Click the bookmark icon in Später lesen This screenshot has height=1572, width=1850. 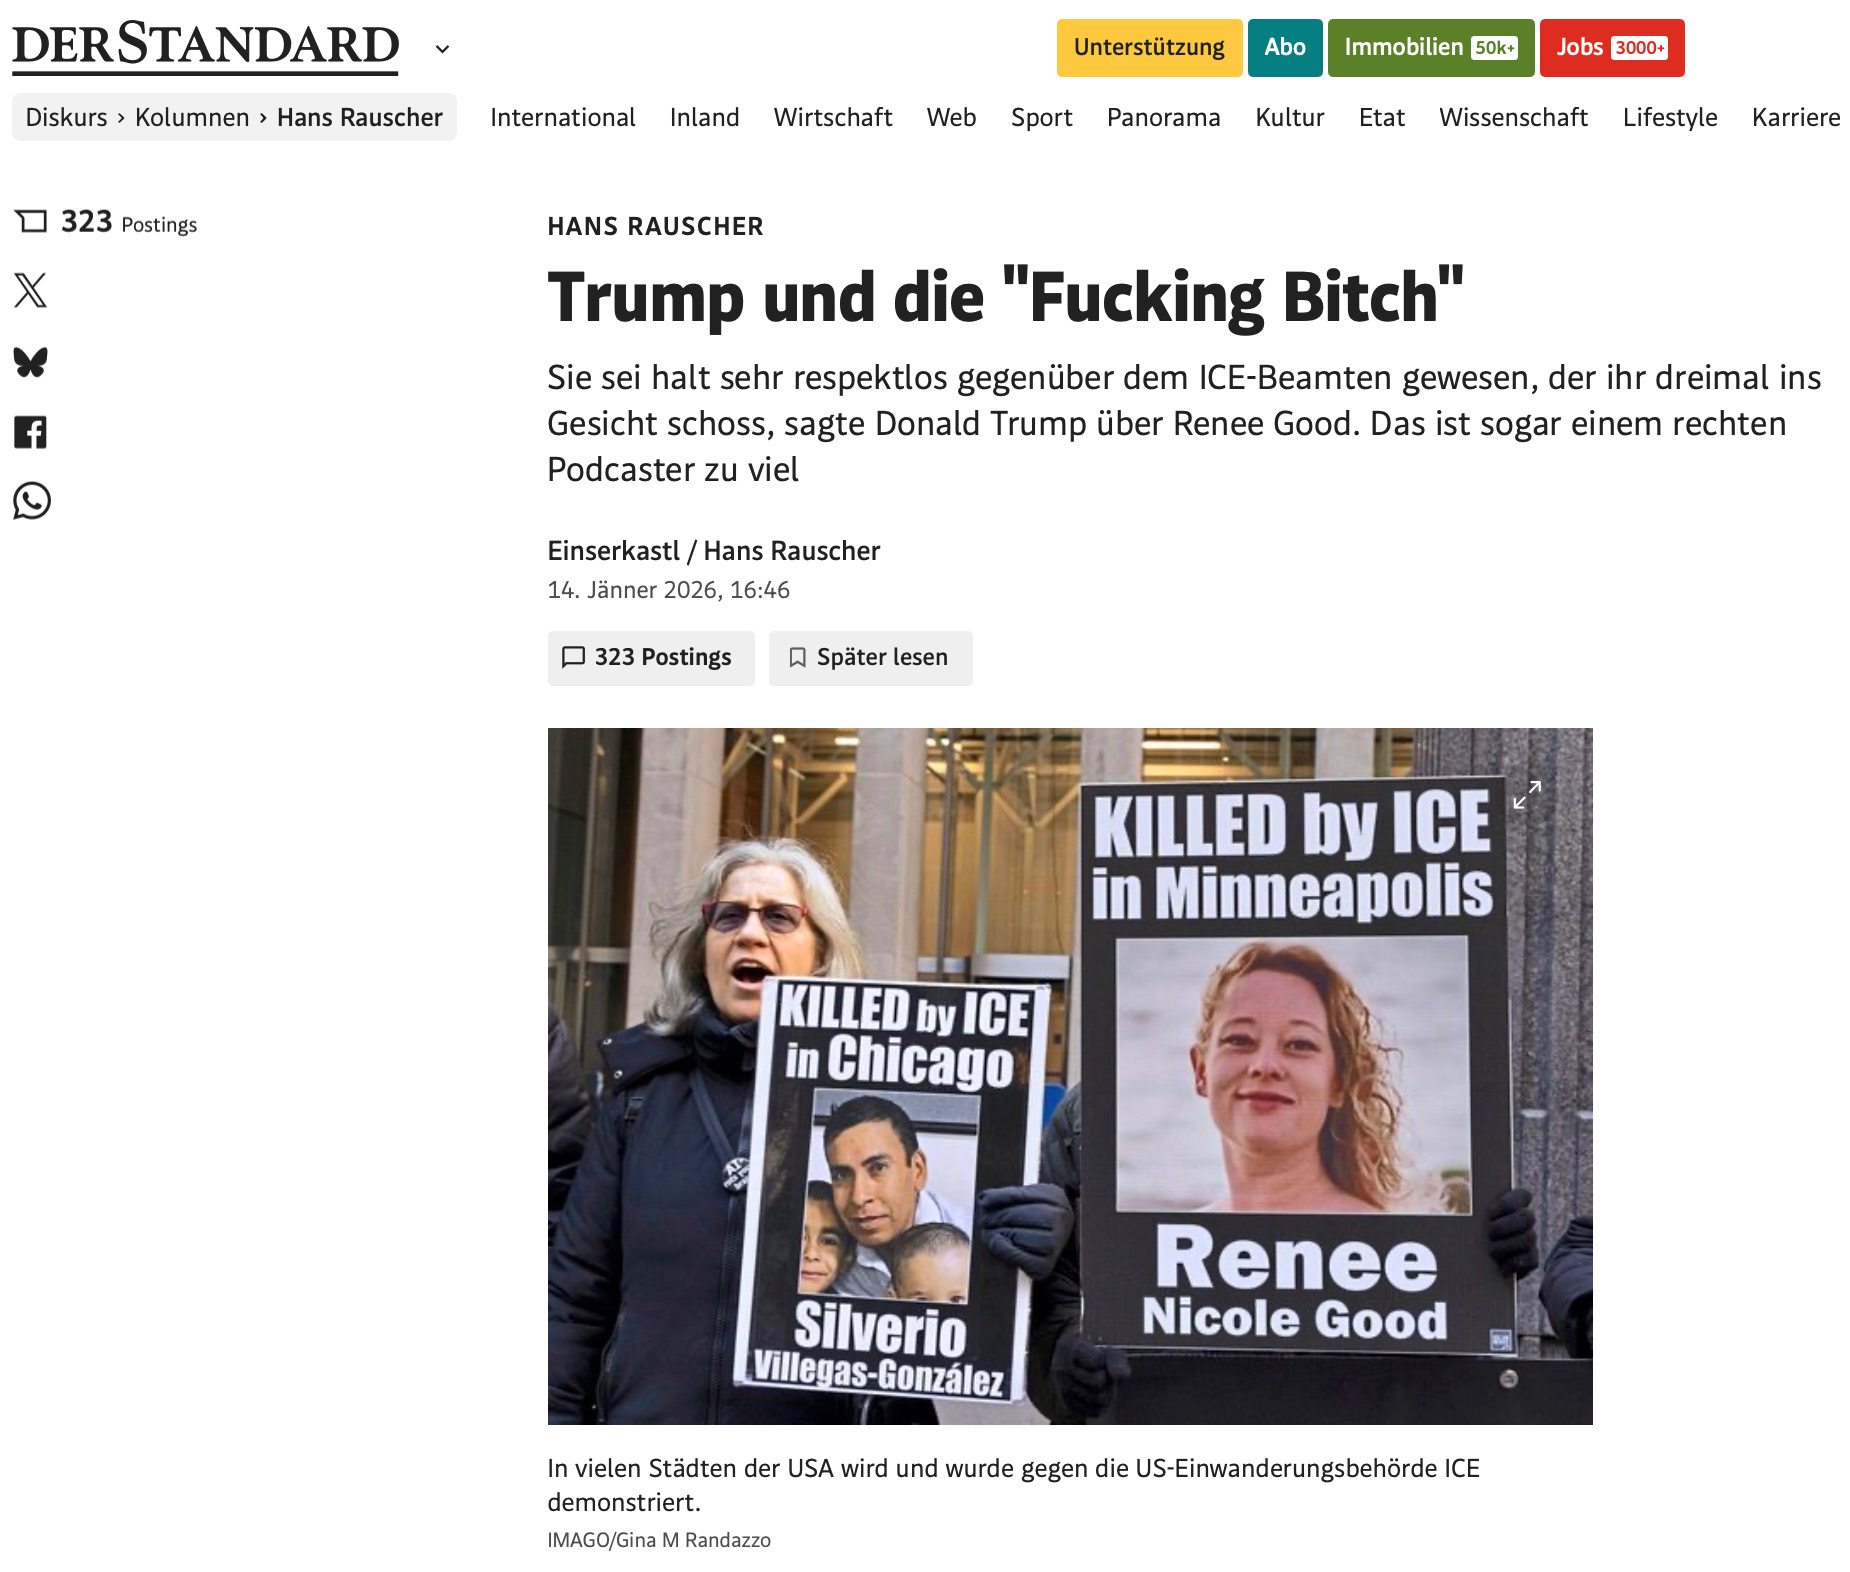(797, 657)
